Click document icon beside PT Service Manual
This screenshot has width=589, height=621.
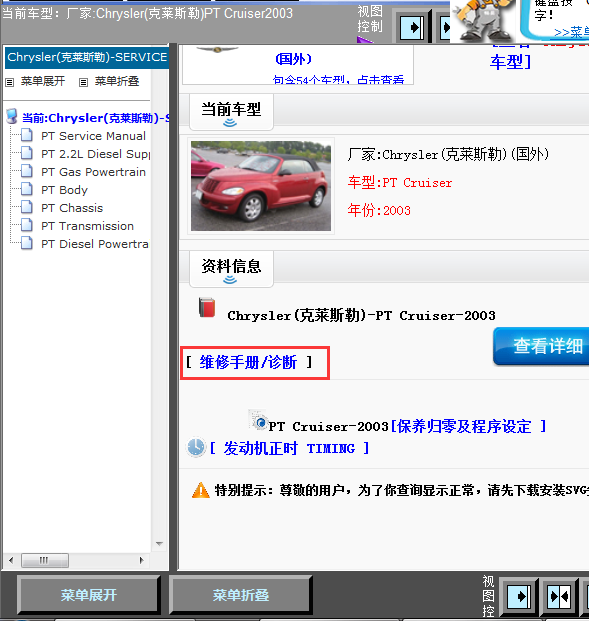[27, 135]
